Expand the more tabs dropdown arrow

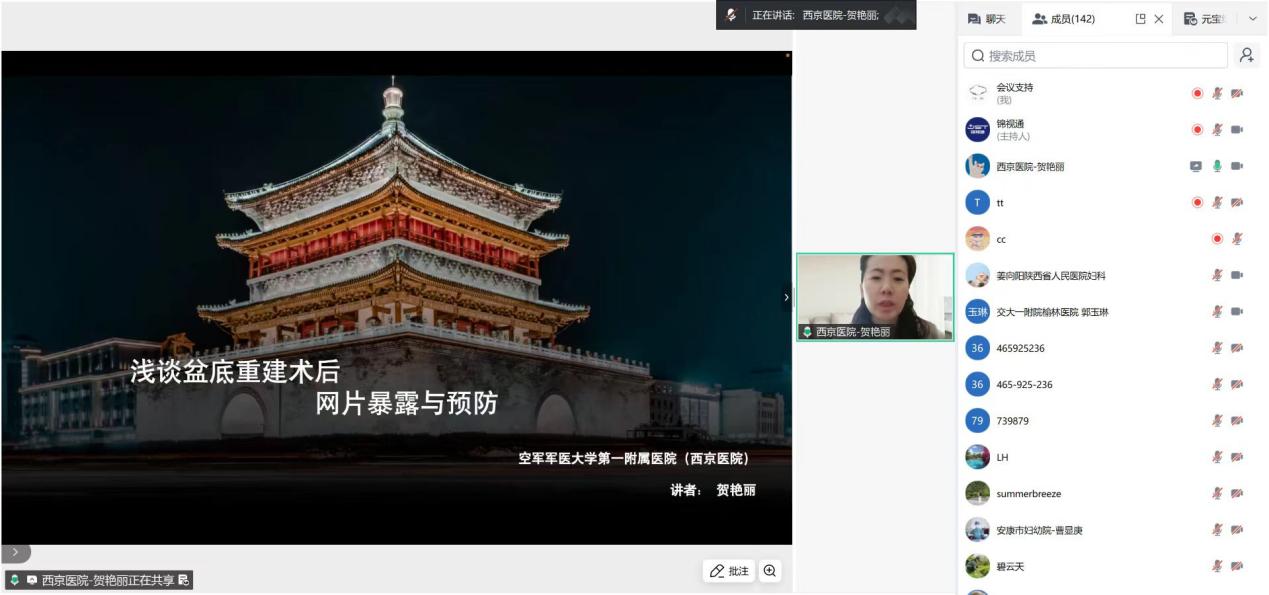(1252, 19)
